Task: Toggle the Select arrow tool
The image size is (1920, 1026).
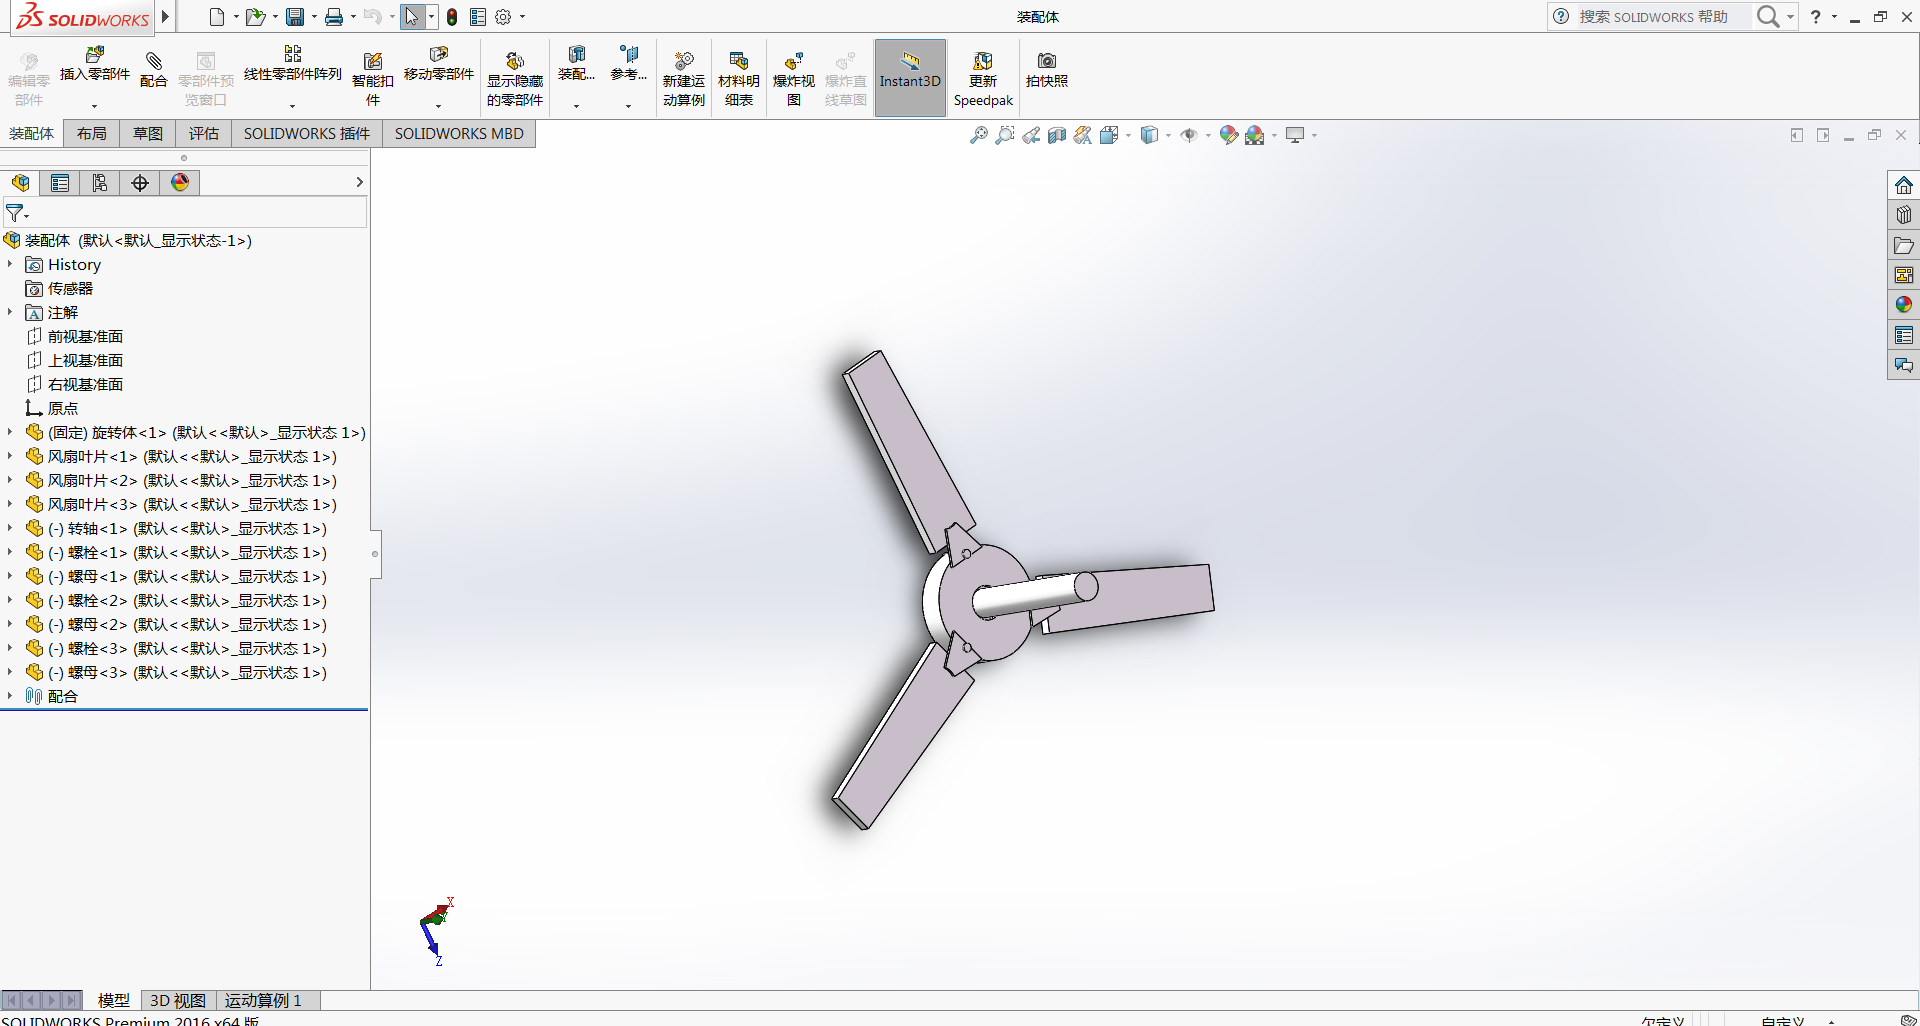Action: [x=412, y=17]
